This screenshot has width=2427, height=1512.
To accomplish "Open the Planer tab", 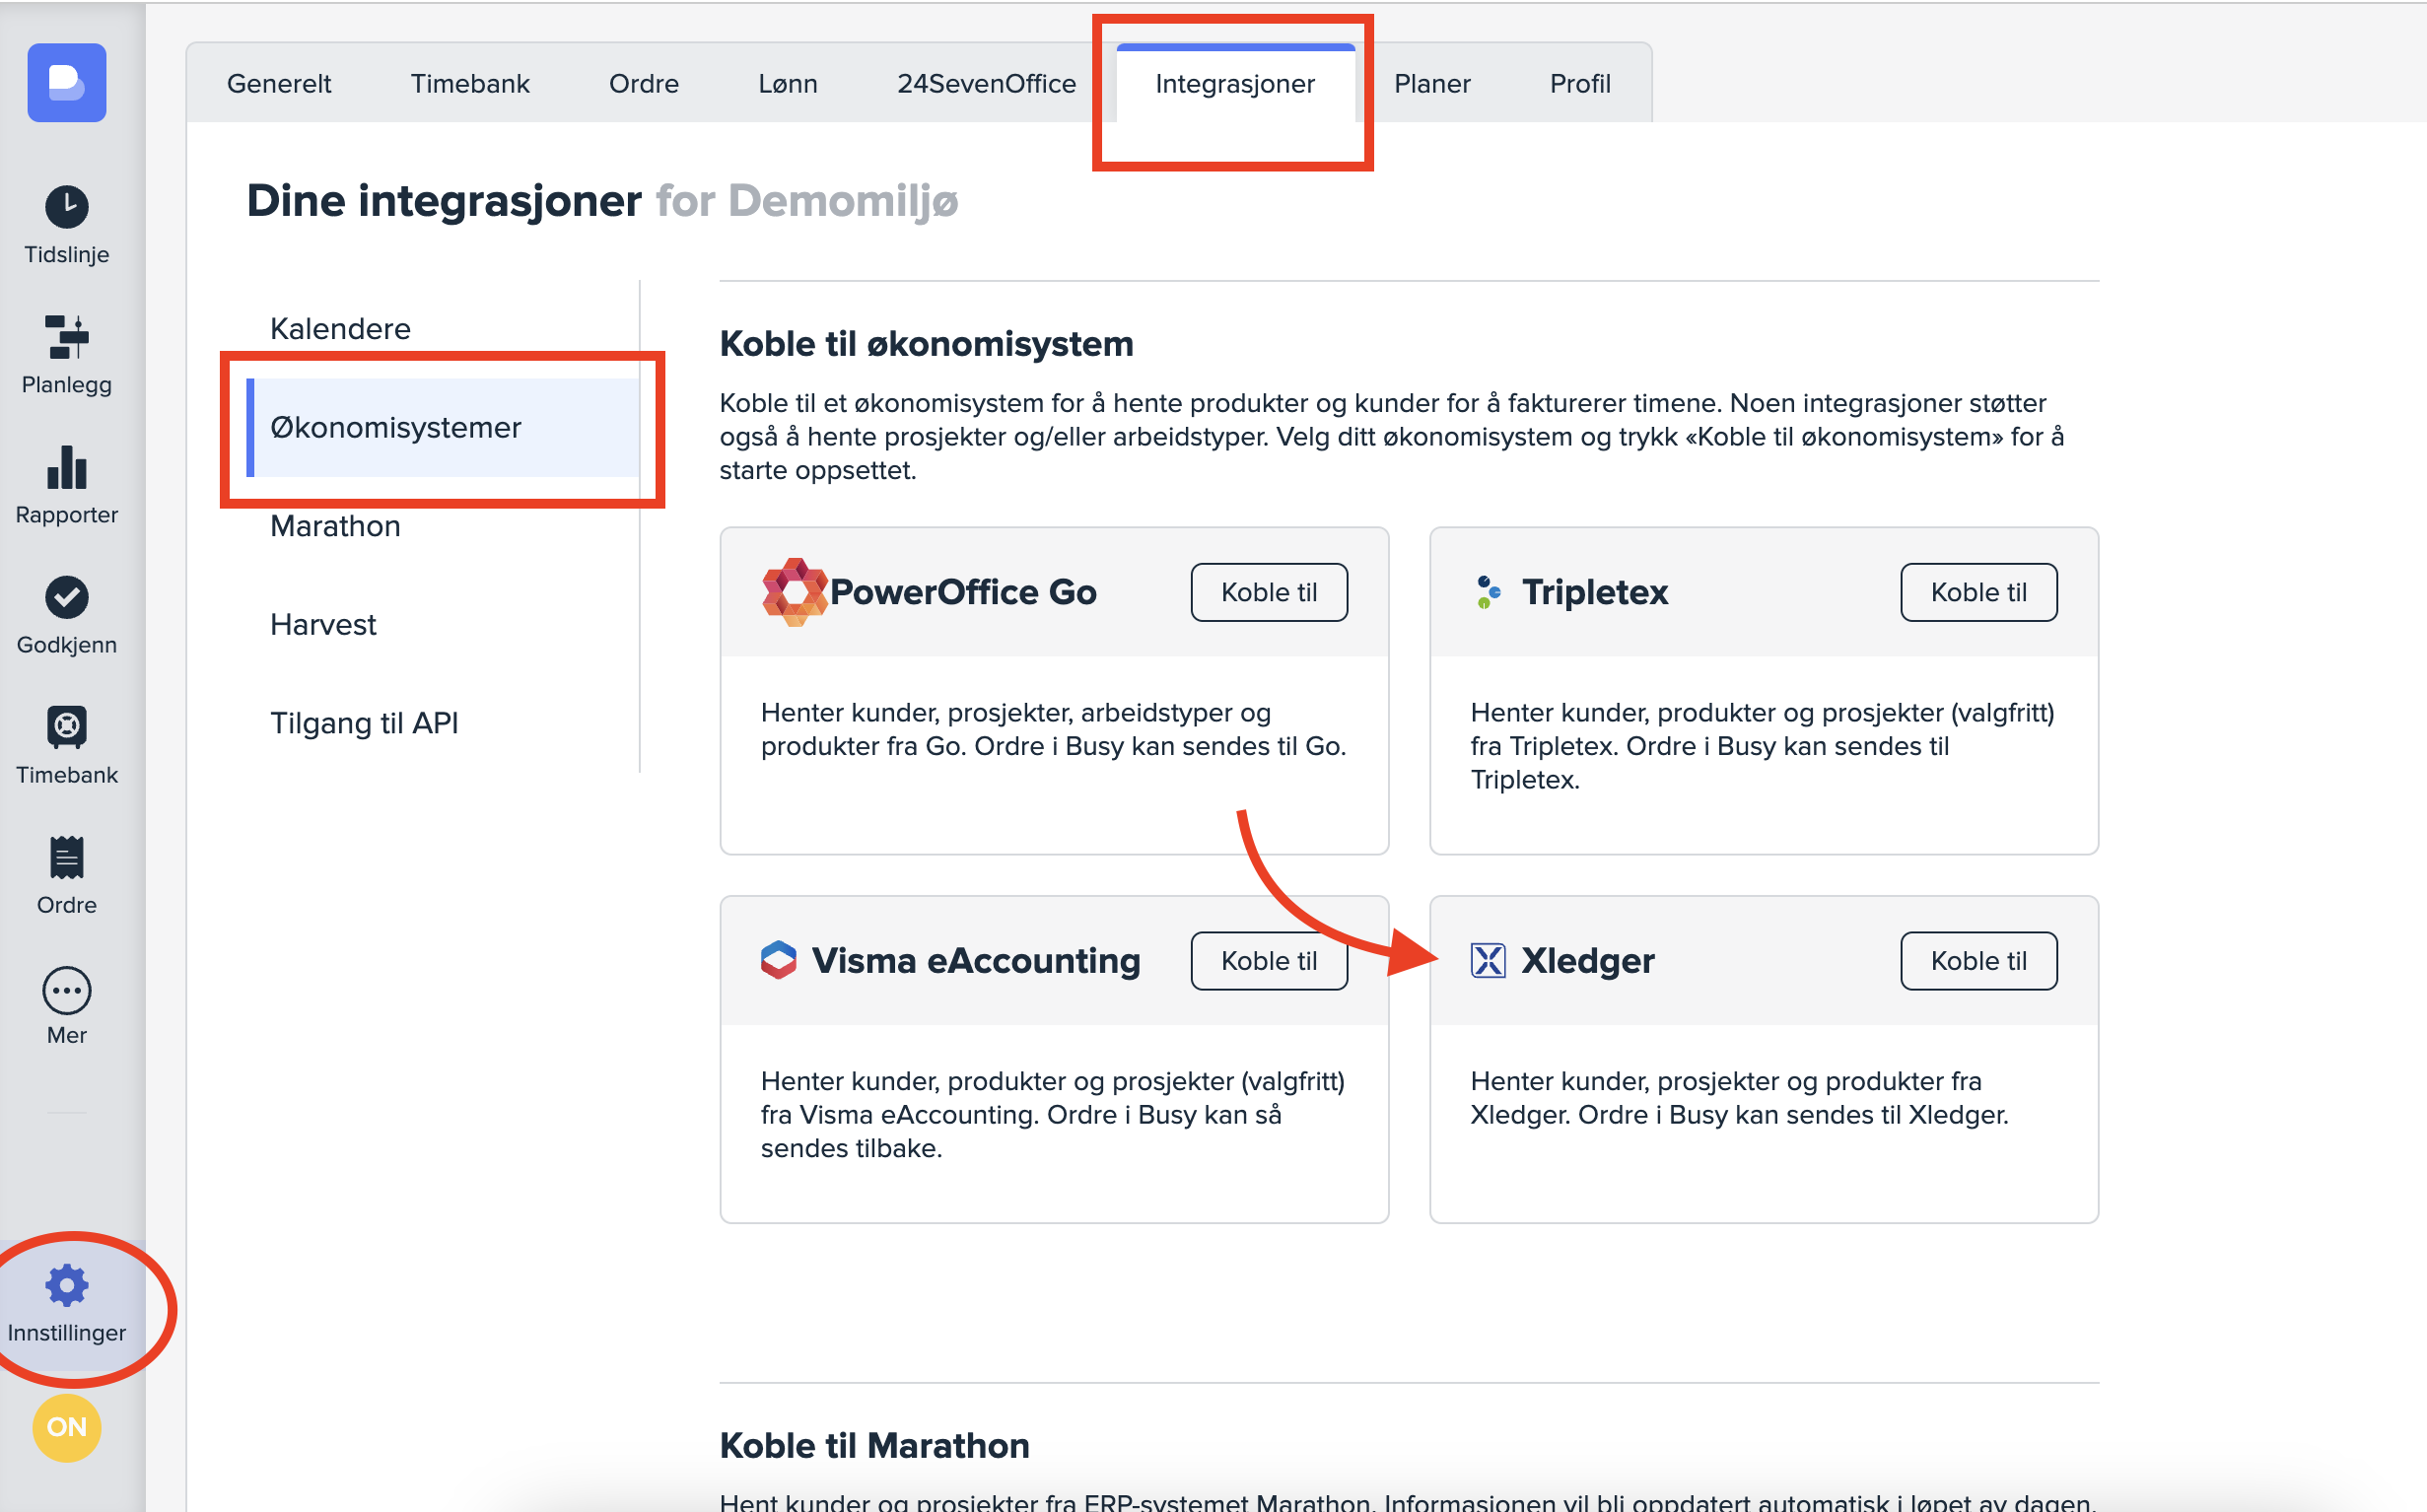I will pyautogui.click(x=1431, y=83).
